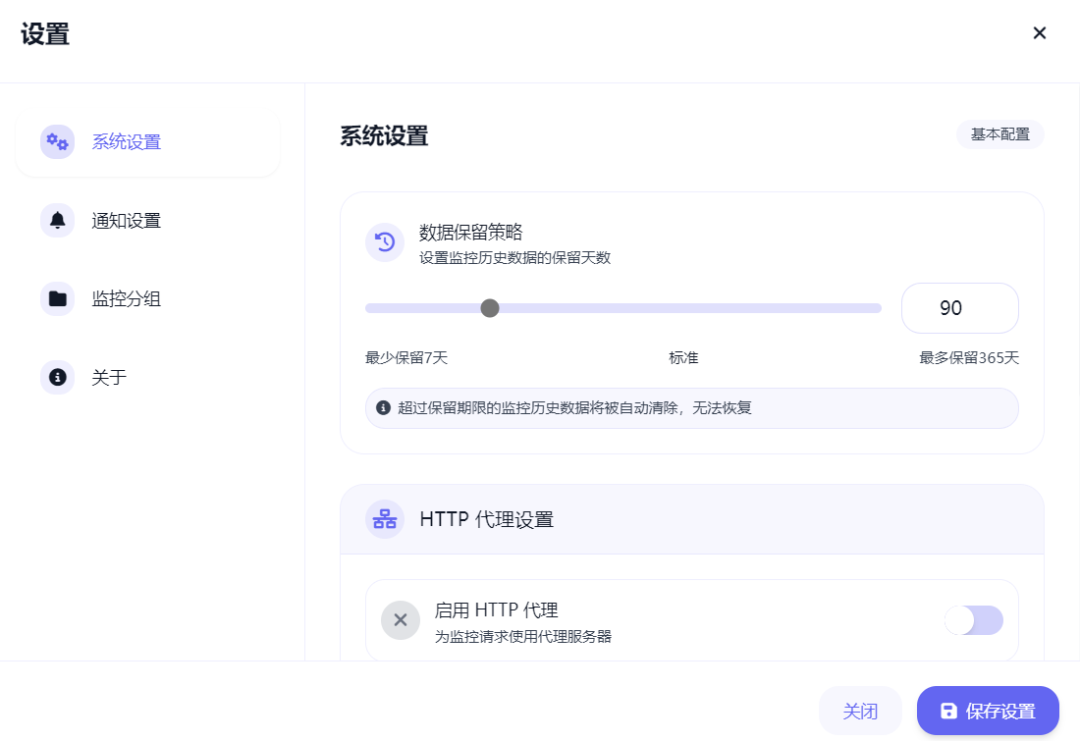This screenshot has width=1080, height=741.
Task: Switch to the 监控分组 tab
Action: pyautogui.click(x=126, y=298)
